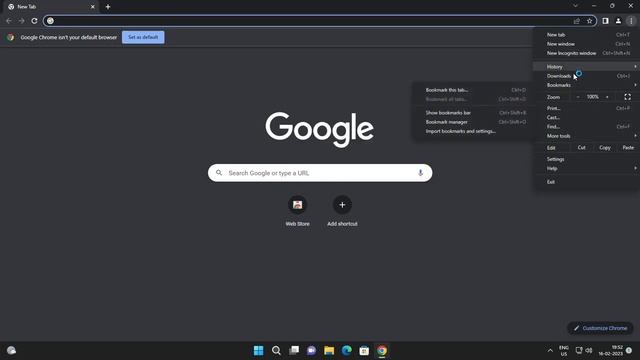The image size is (640, 360).
Task: Click the browser back arrow
Action: click(9, 21)
